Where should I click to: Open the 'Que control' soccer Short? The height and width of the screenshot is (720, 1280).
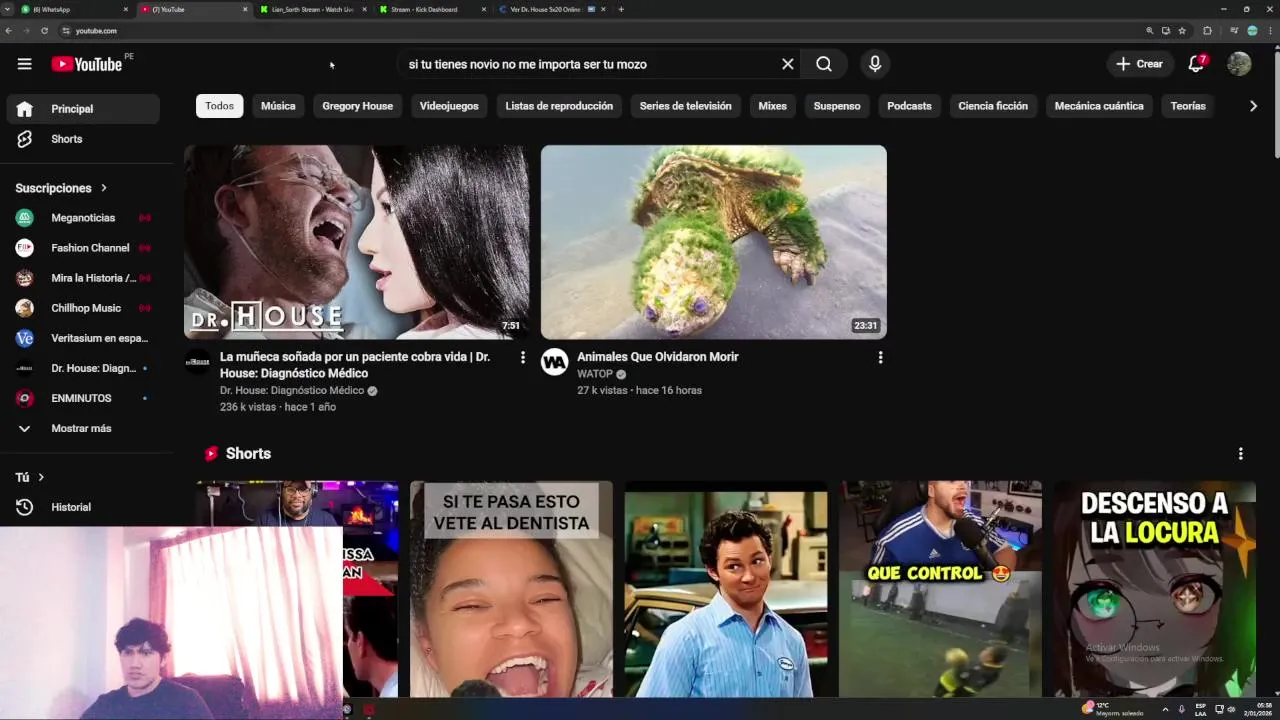940,589
